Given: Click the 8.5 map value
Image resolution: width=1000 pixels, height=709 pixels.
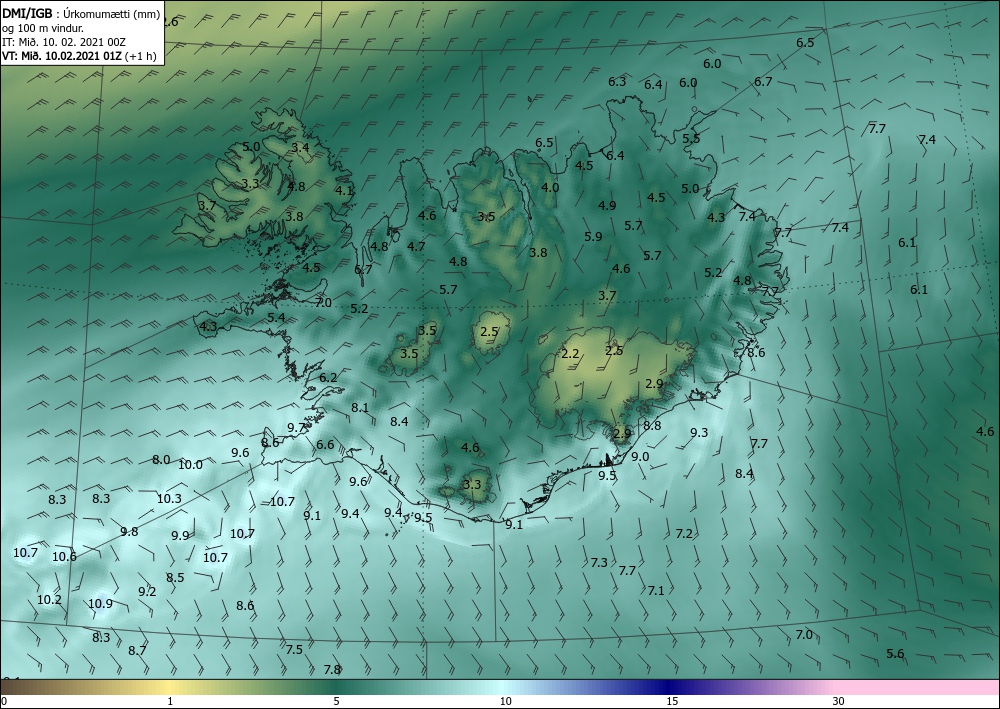Looking at the screenshot, I should coord(175,578).
